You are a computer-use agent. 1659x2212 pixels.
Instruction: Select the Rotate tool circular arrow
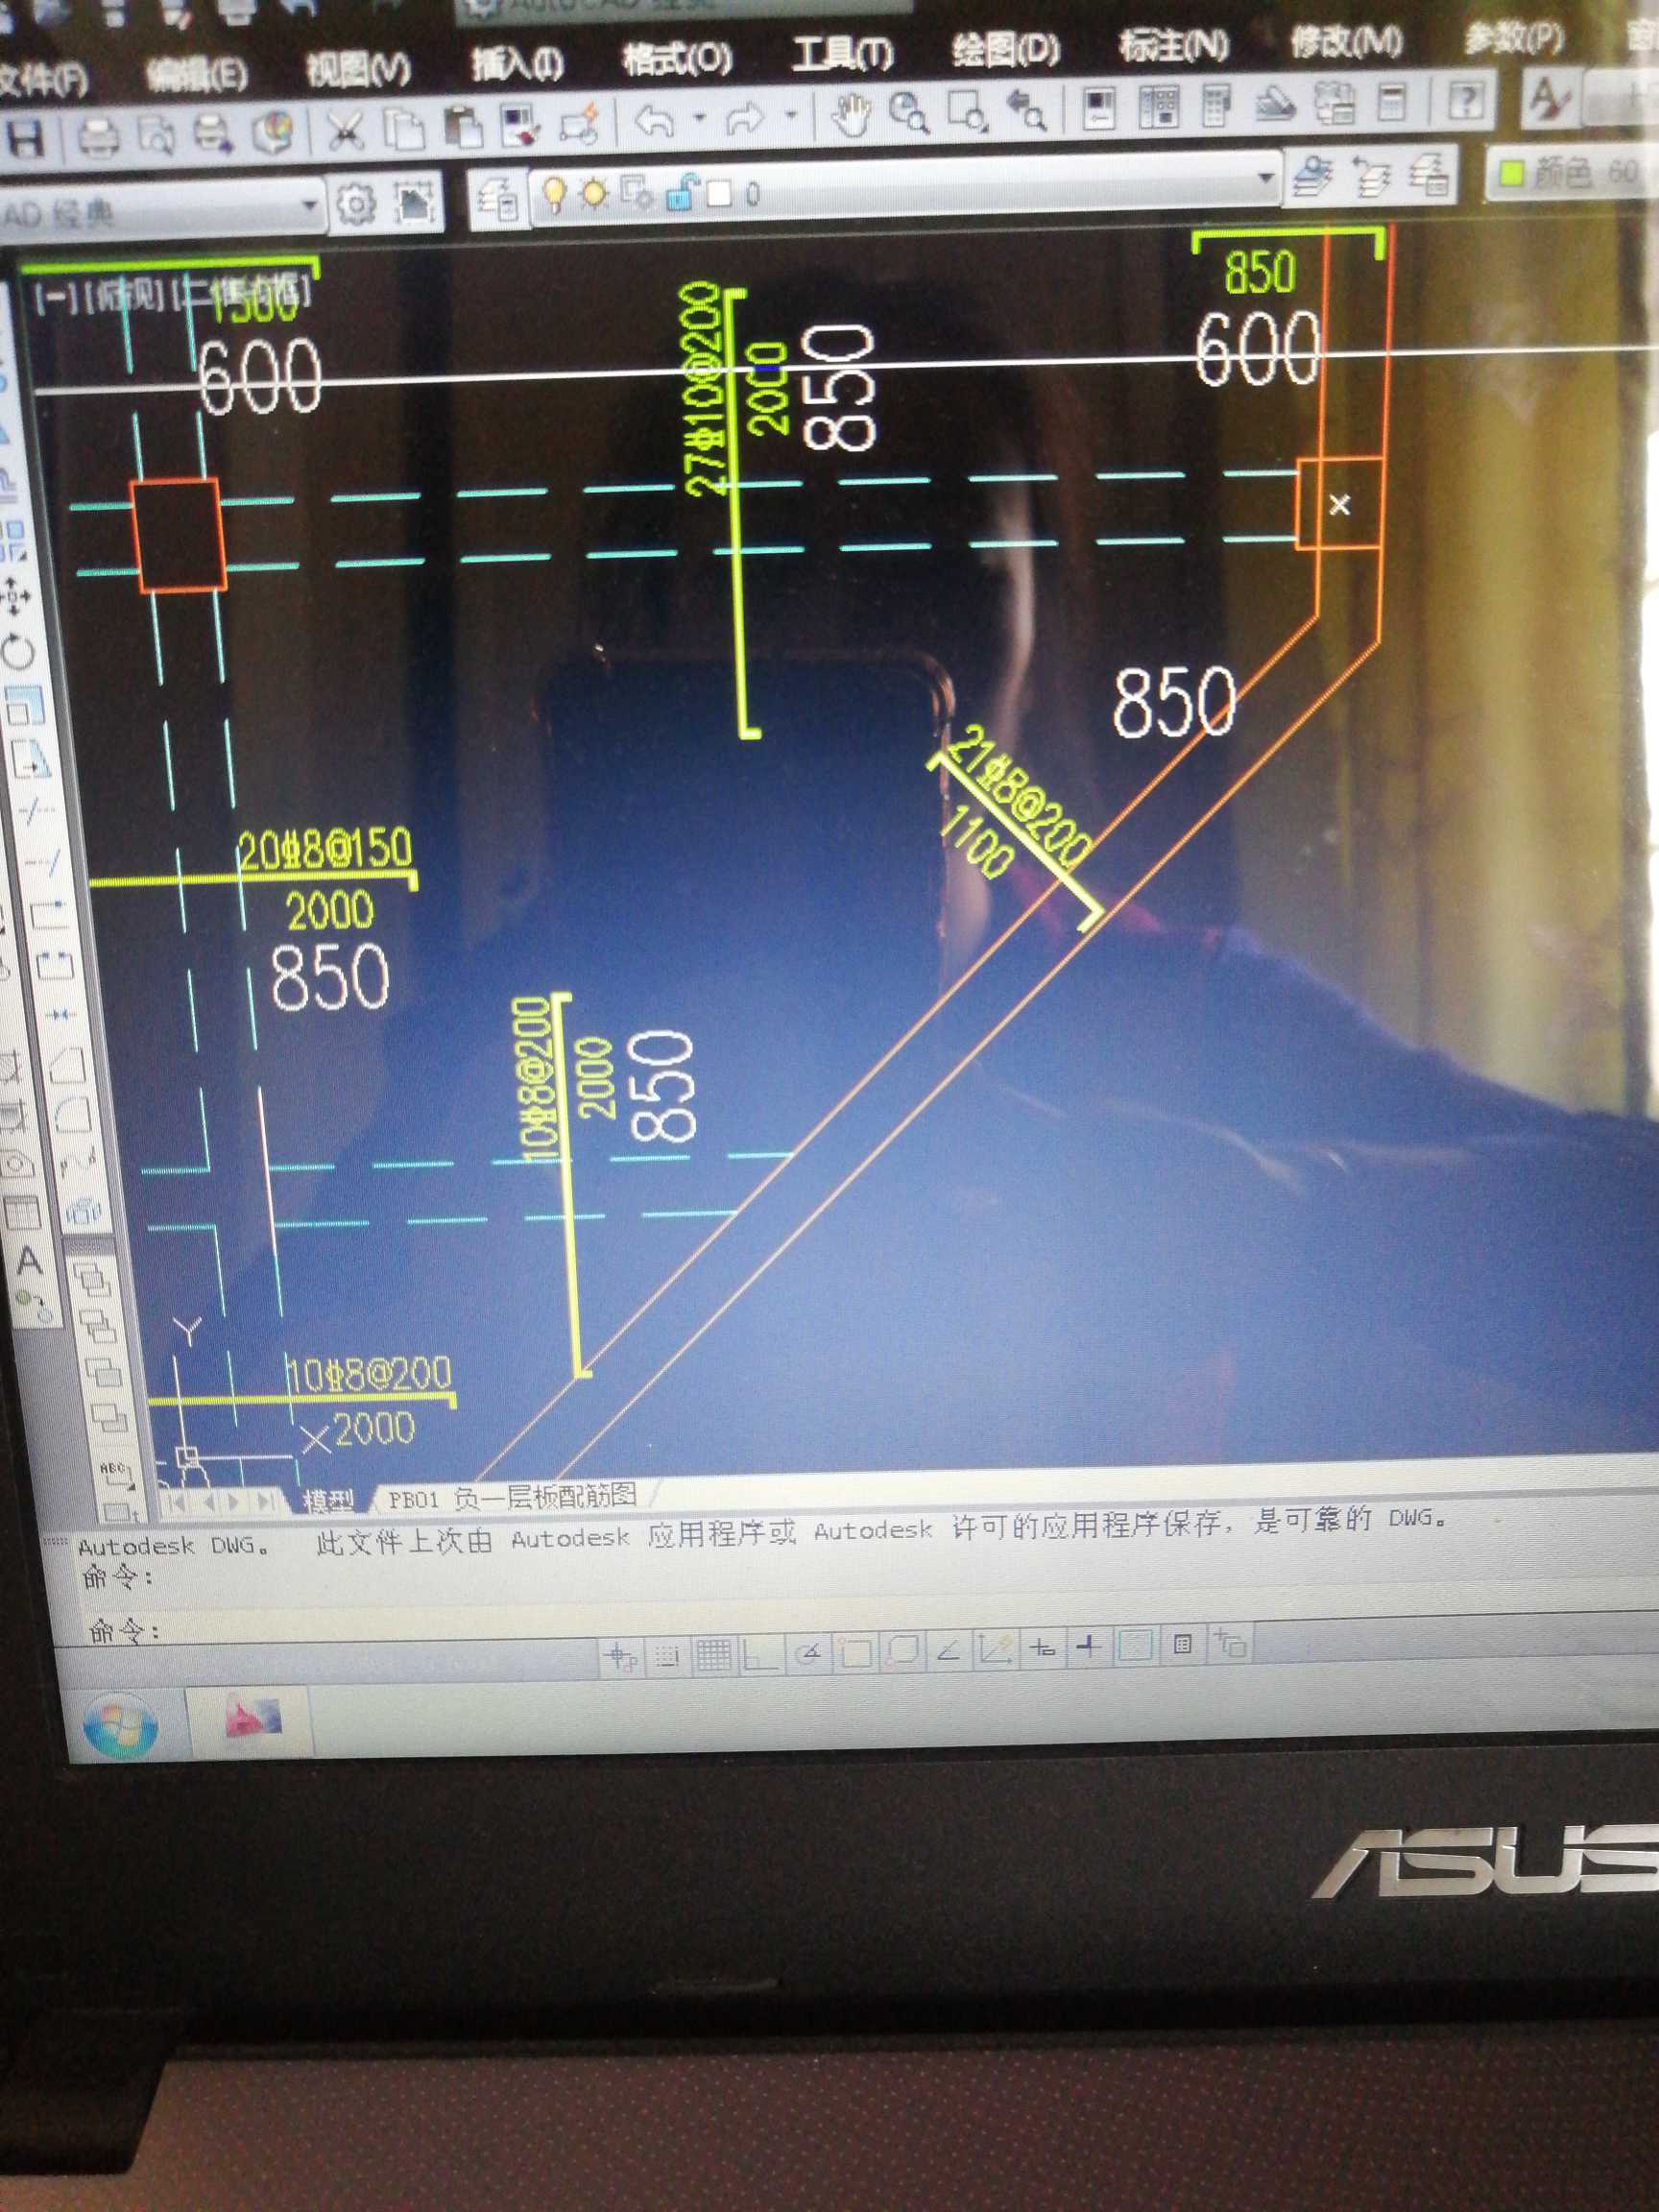pyautogui.click(x=18, y=652)
